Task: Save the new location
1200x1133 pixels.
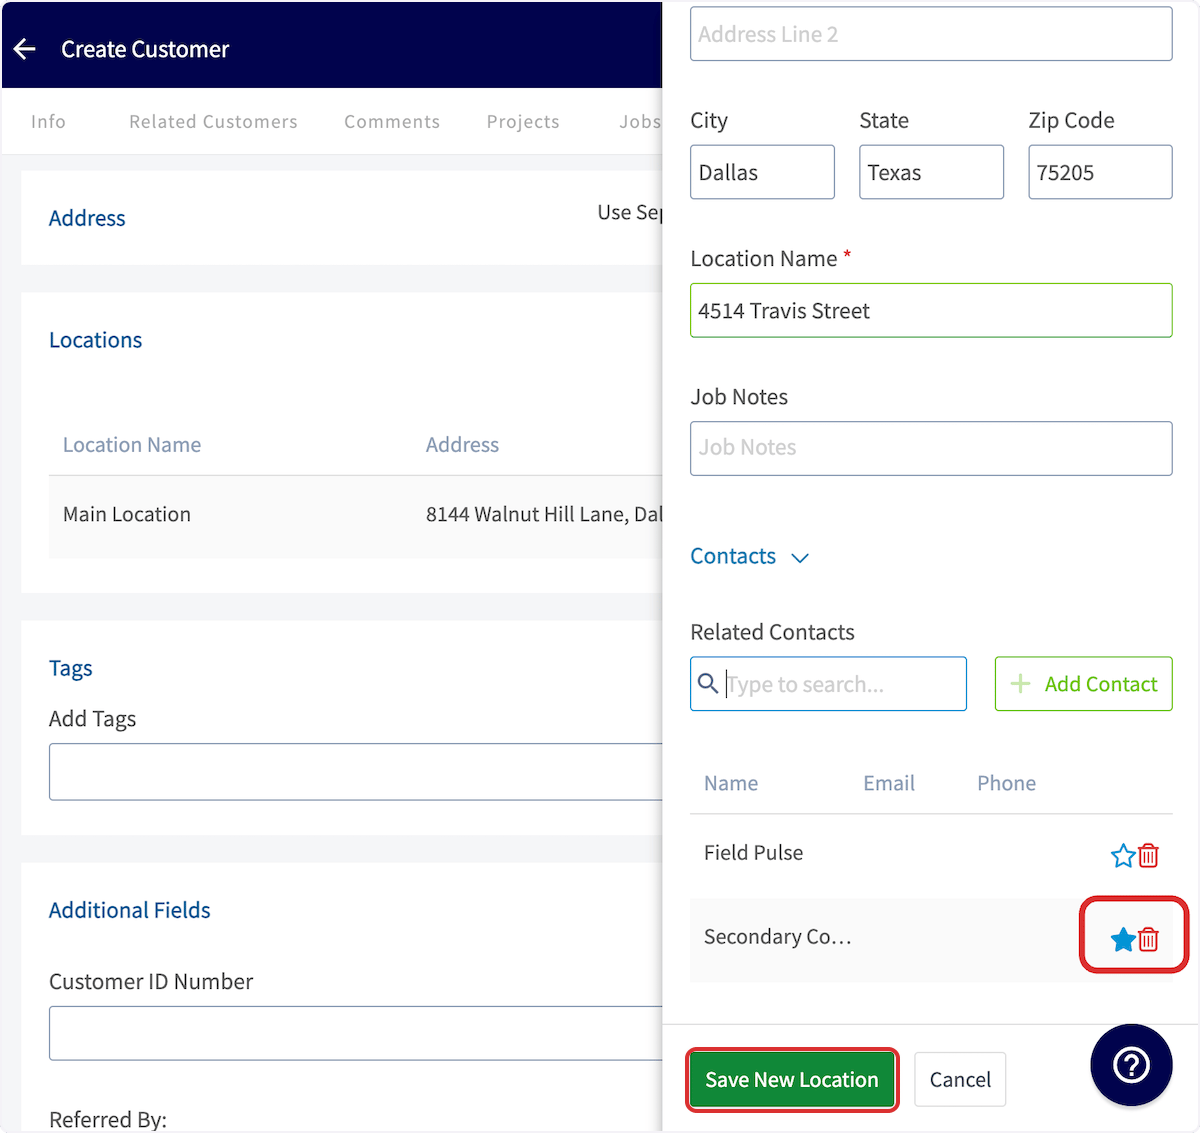Action: click(x=792, y=1079)
